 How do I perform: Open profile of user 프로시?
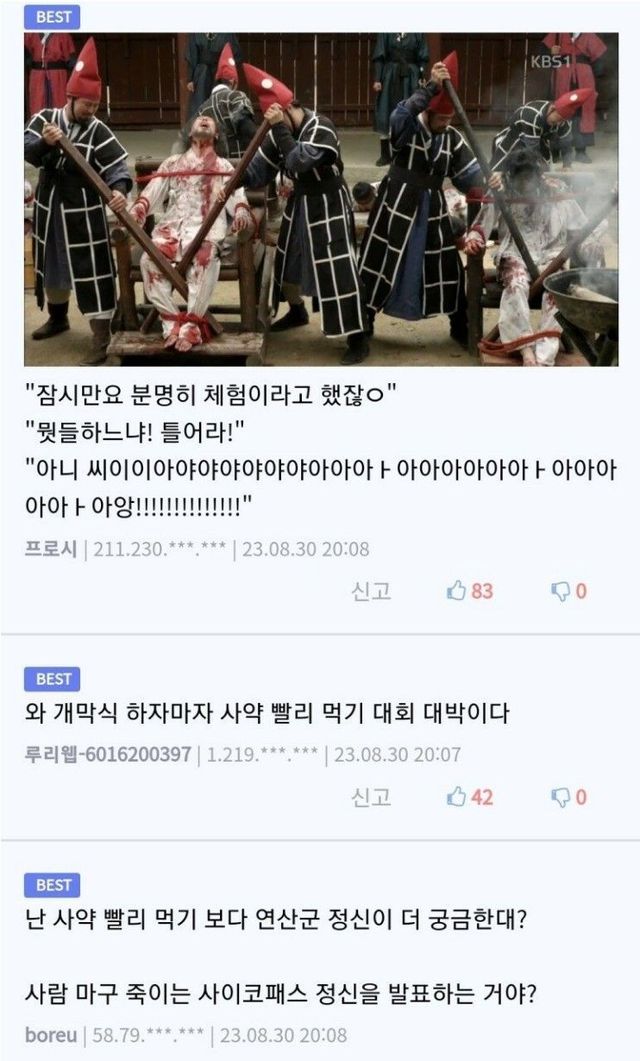pos(51,548)
